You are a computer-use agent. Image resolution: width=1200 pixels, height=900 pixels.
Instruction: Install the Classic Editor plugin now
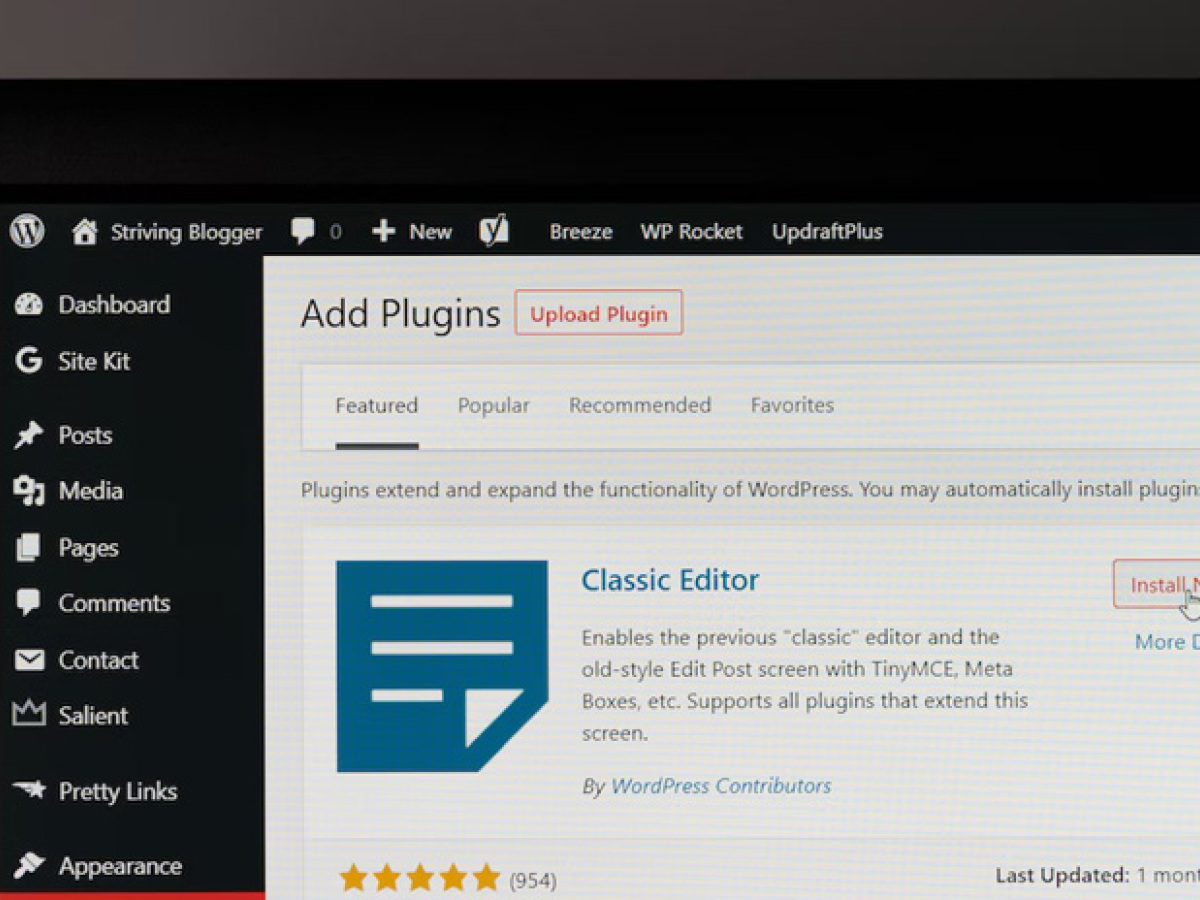[1157, 584]
